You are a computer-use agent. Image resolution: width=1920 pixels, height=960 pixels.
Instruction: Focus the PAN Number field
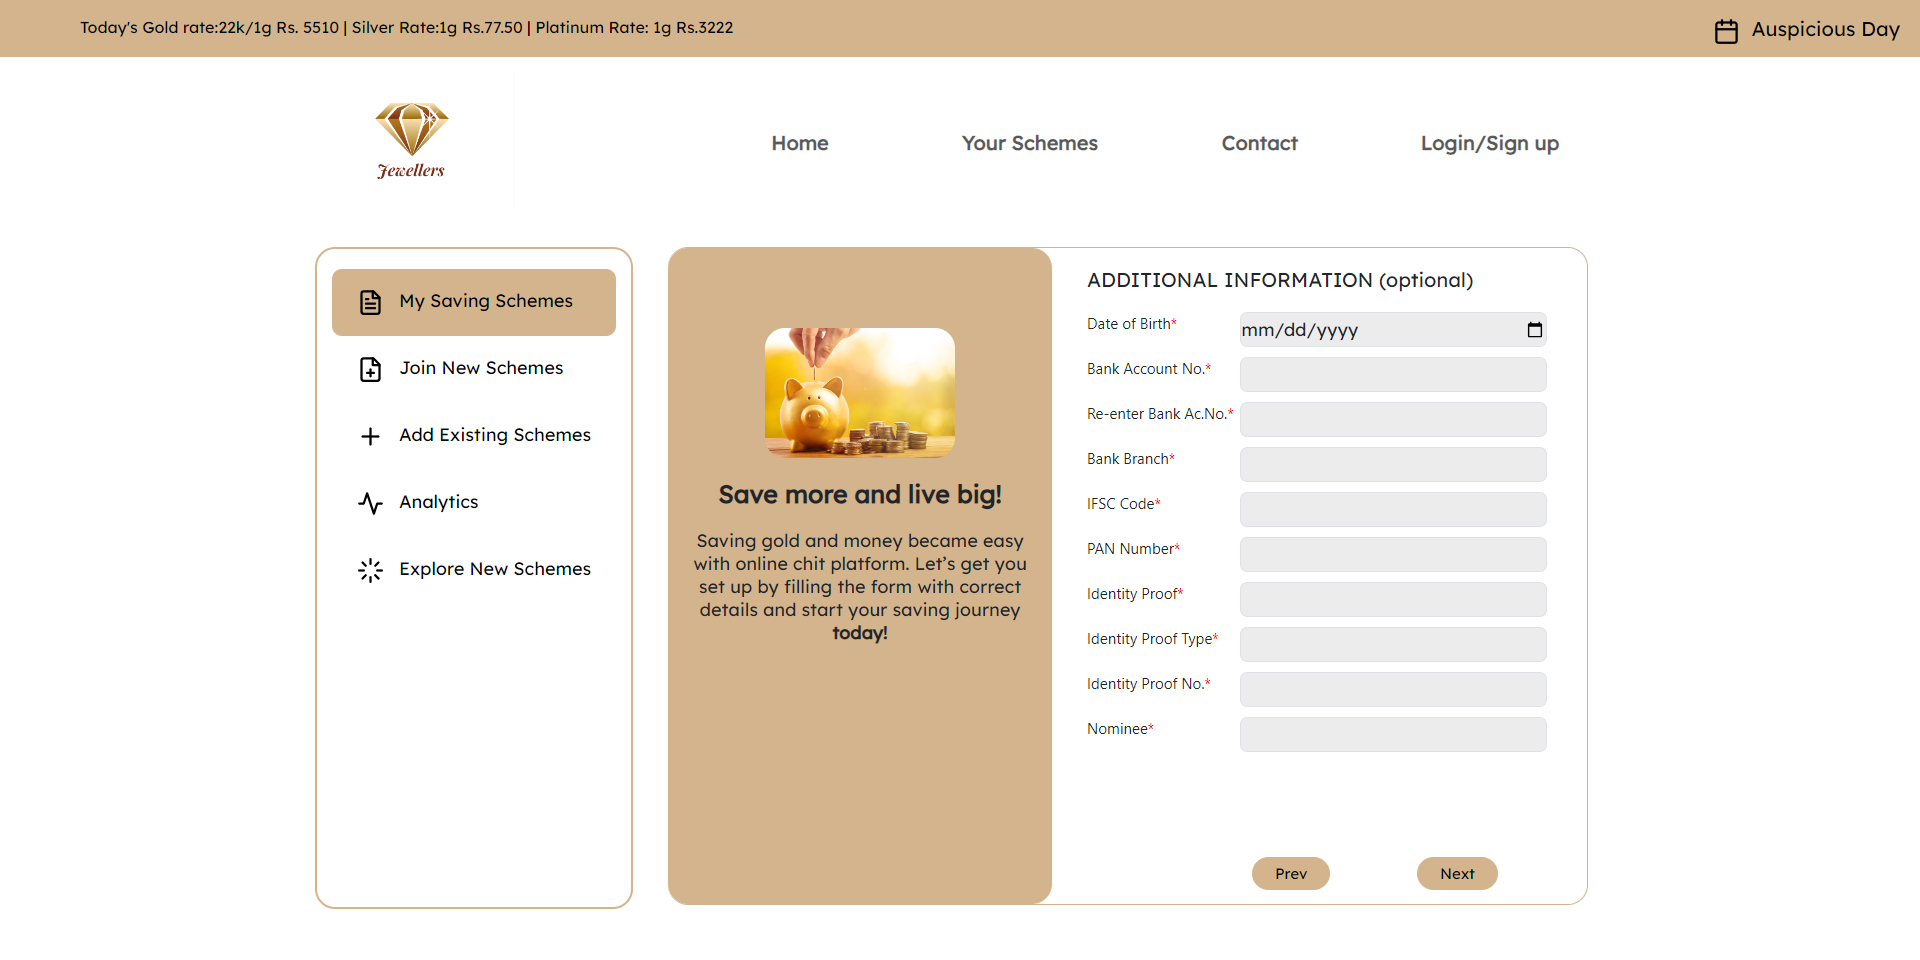[1393, 555]
